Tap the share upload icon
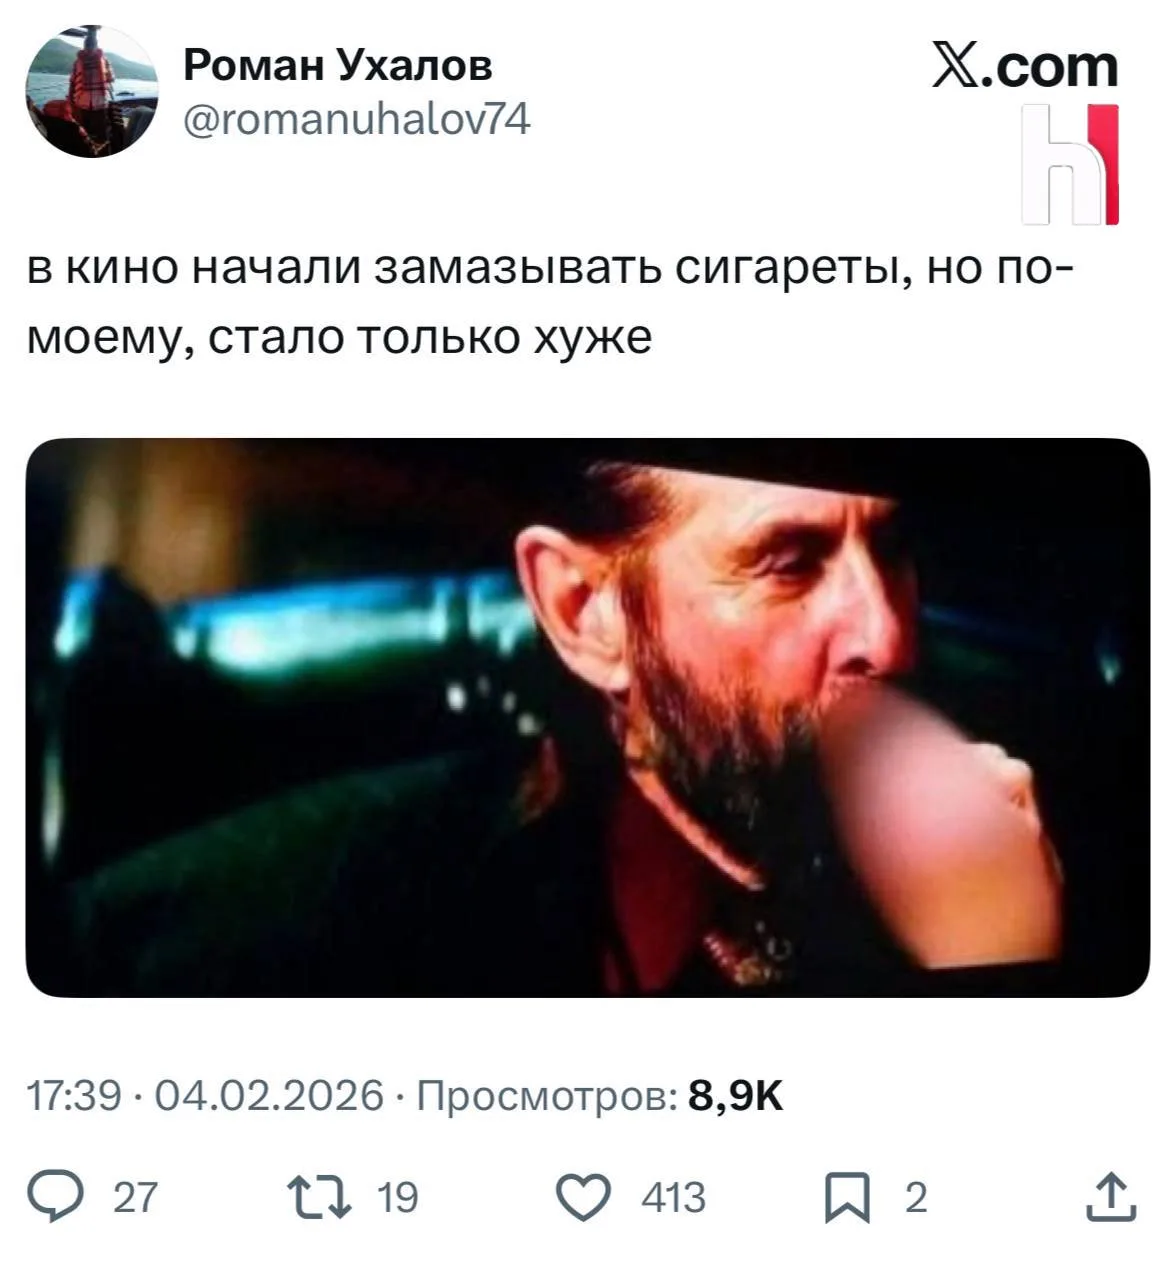 click(x=1110, y=1196)
